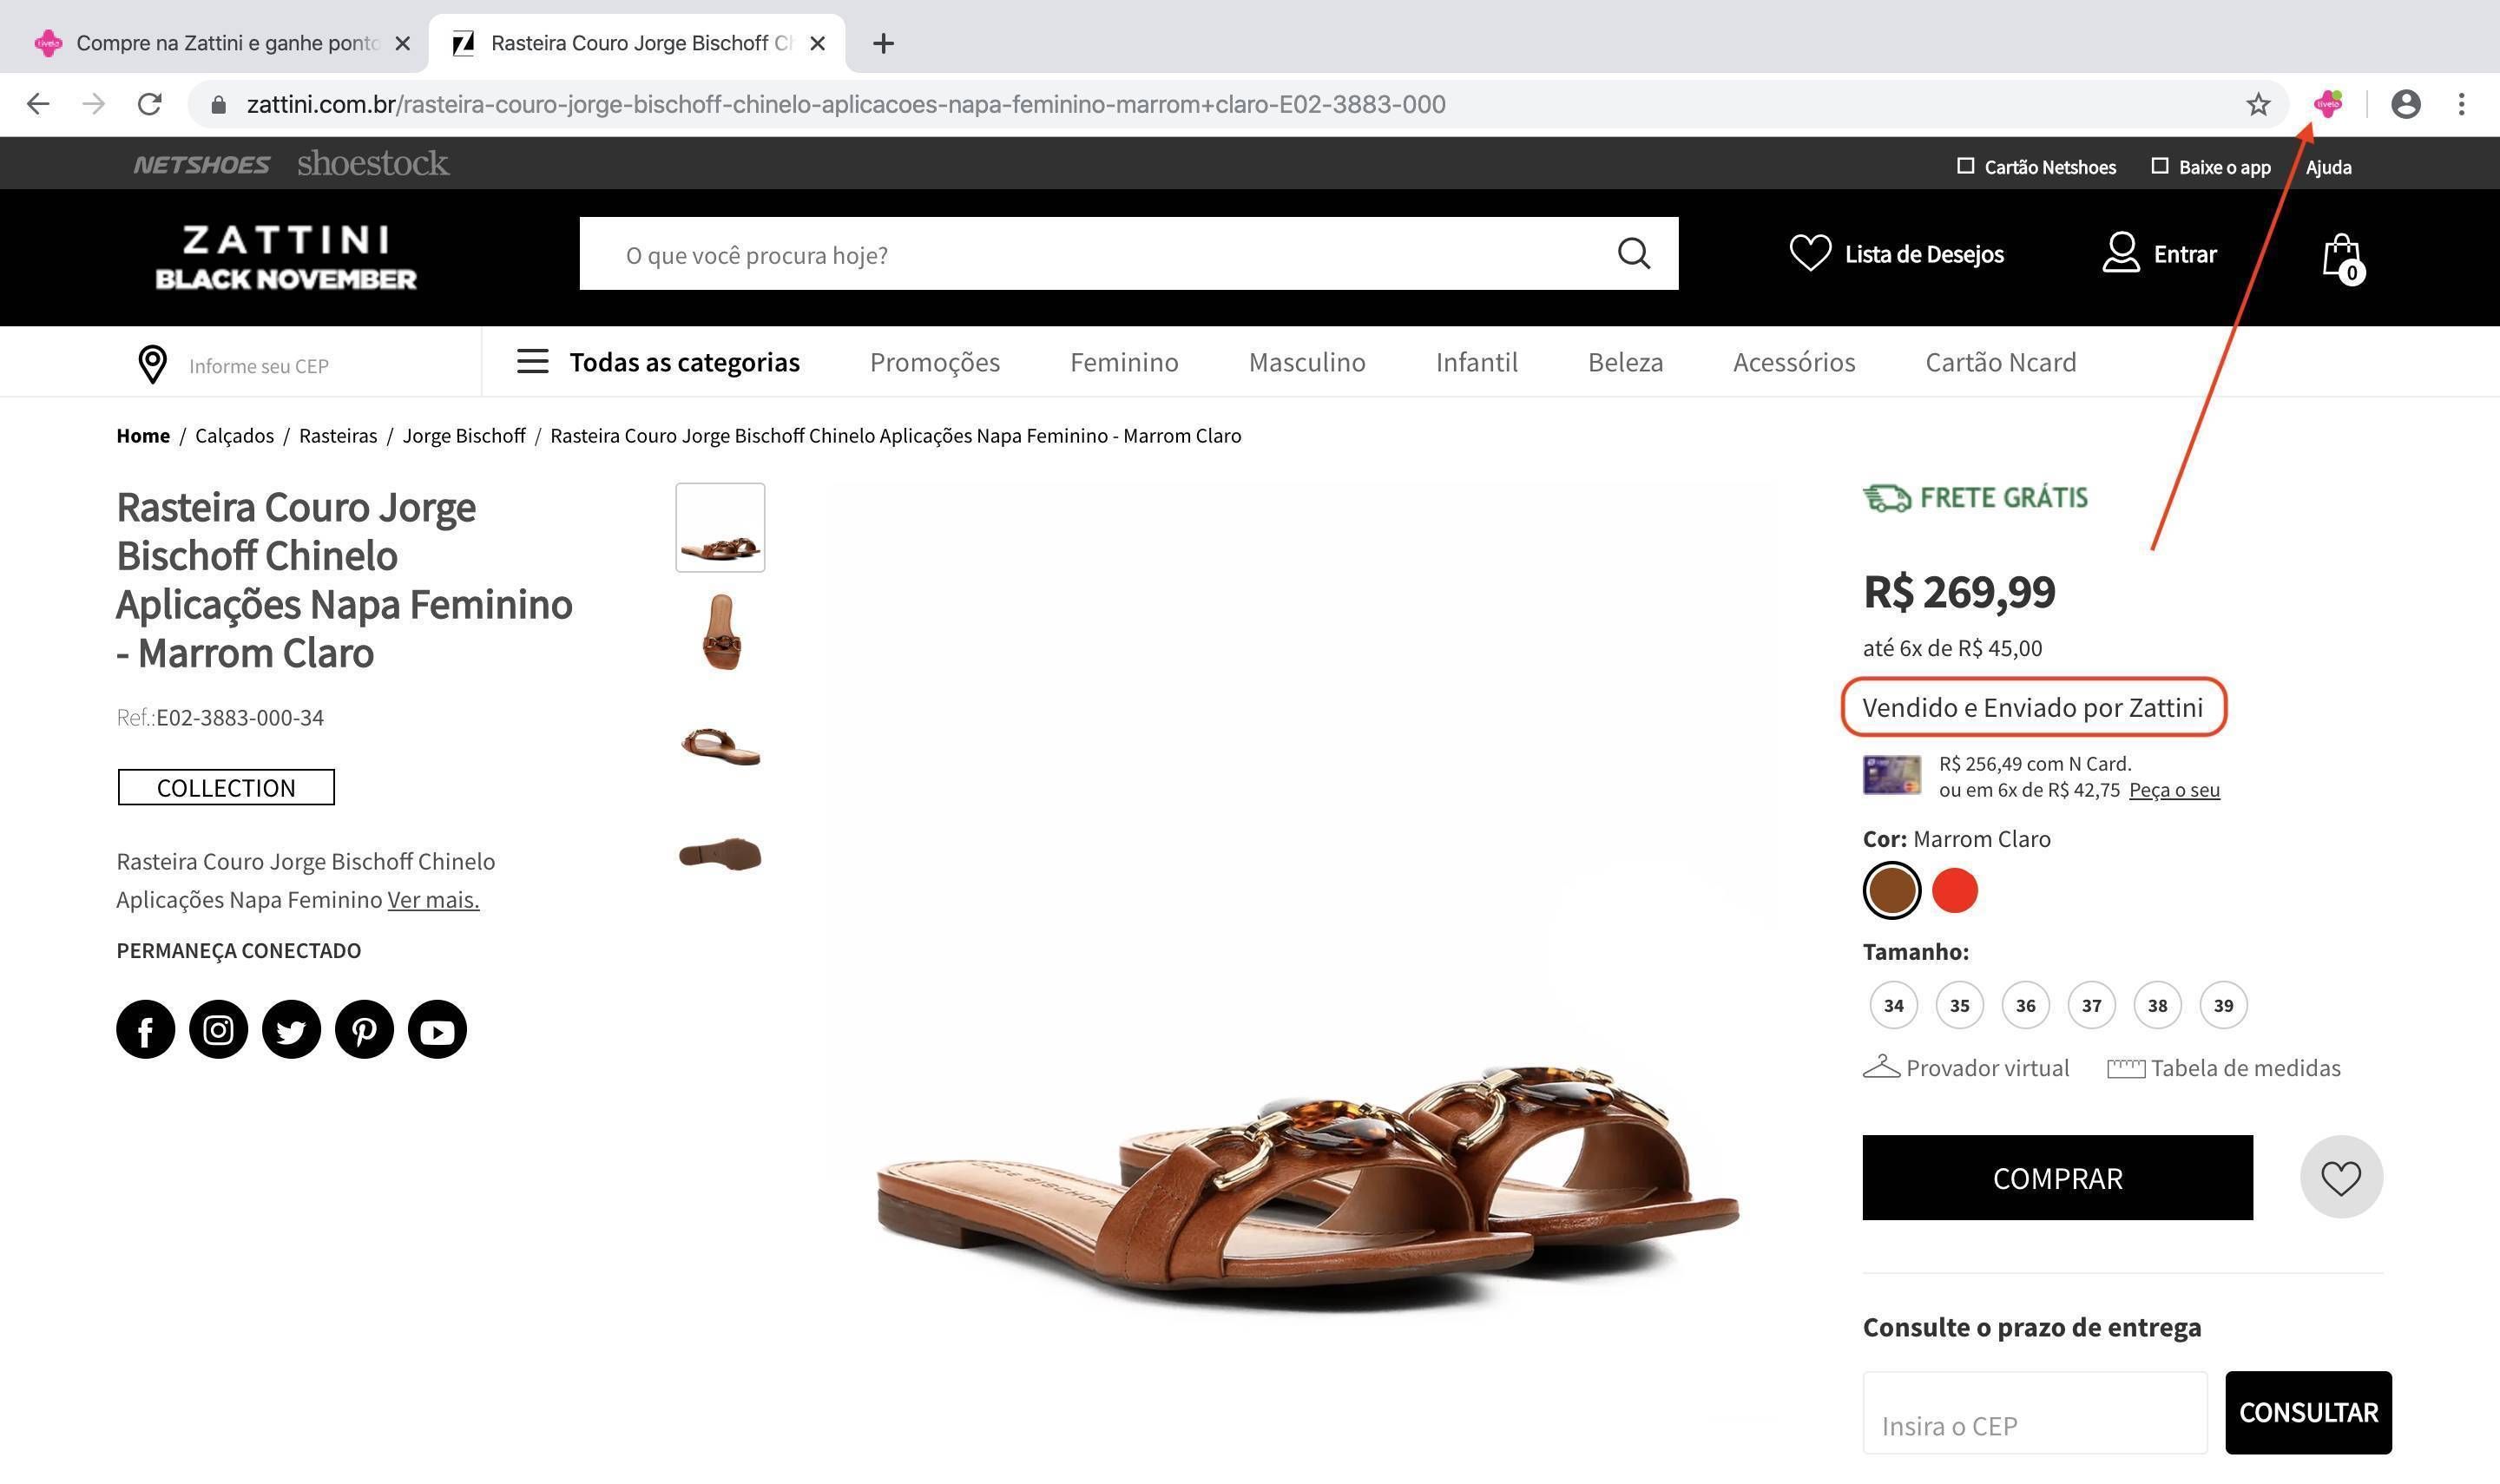2500x1484 pixels.
Task: Select size 39
Action: pyautogui.click(x=2223, y=1005)
